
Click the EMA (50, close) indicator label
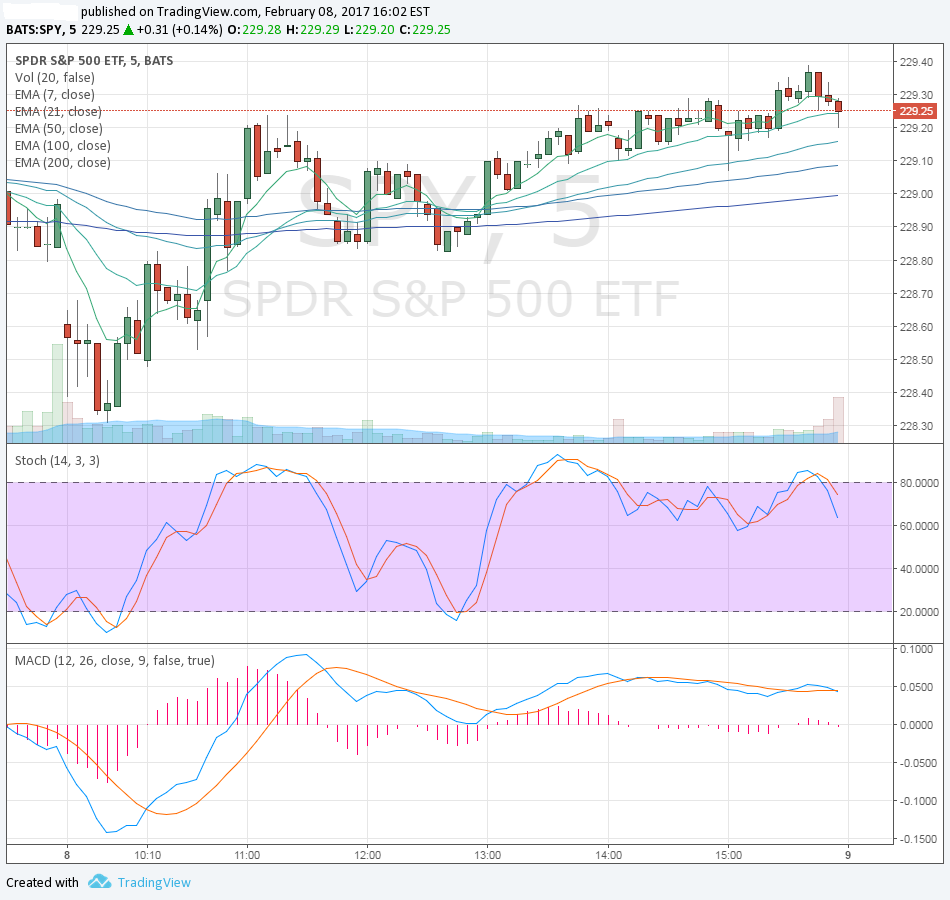click(x=59, y=128)
